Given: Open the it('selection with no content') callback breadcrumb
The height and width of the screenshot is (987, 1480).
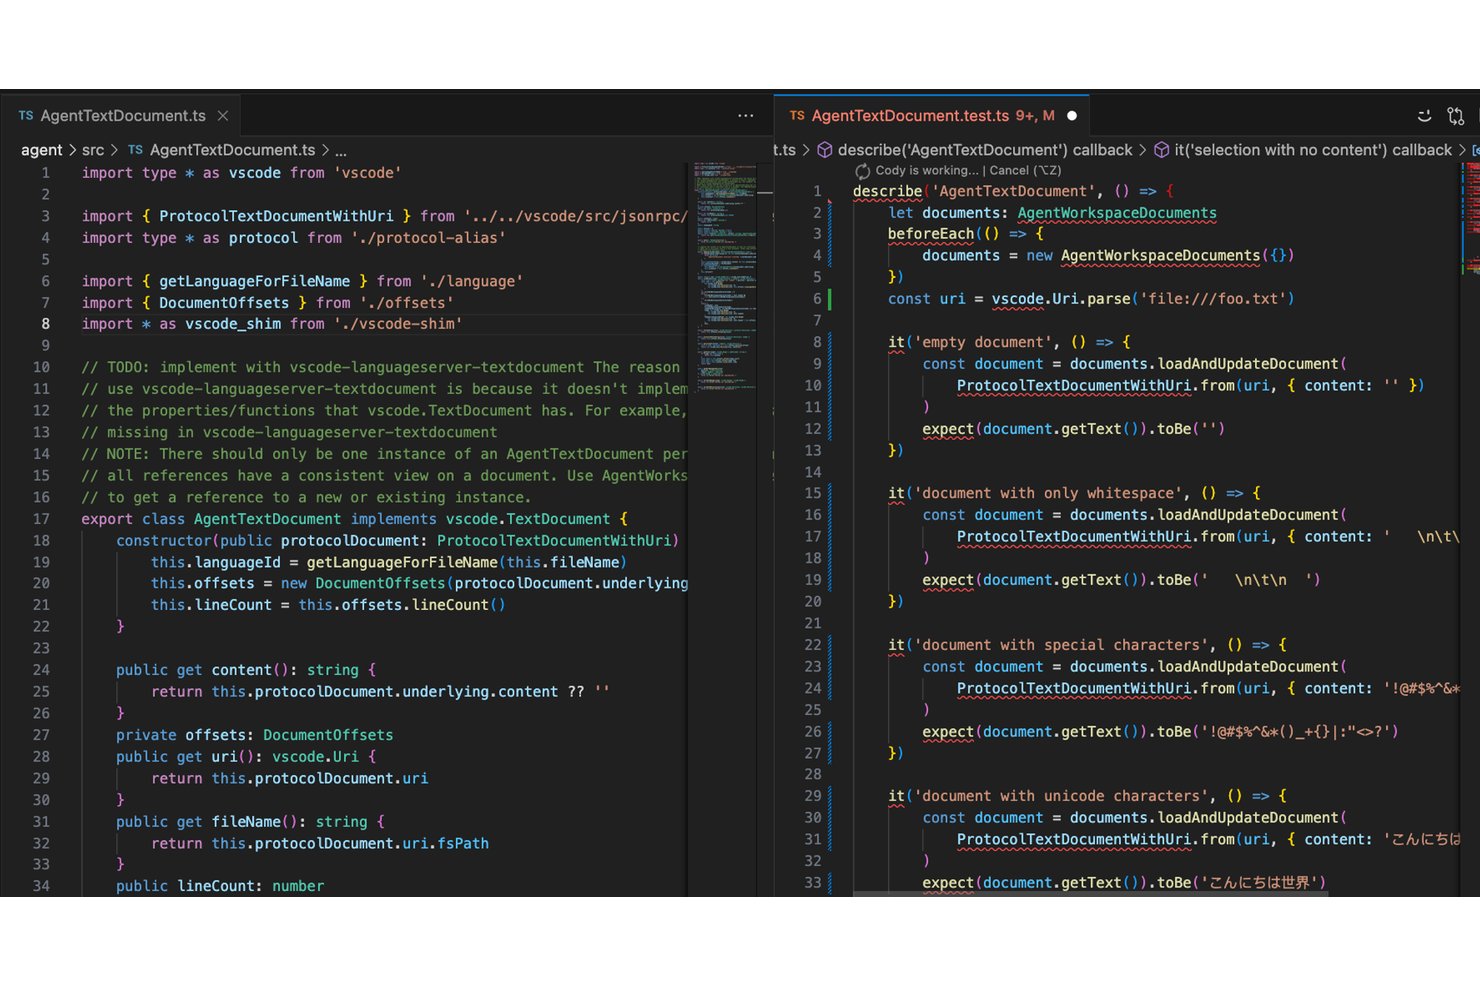Looking at the screenshot, I should tap(1313, 150).
